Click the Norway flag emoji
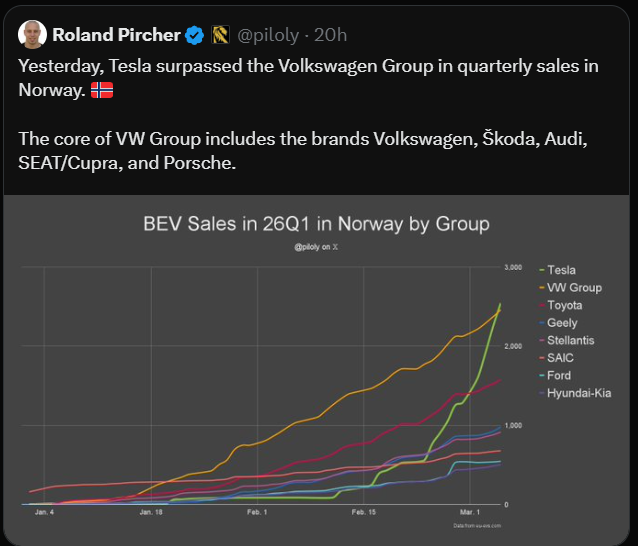This screenshot has width=638, height=546. [x=102, y=90]
